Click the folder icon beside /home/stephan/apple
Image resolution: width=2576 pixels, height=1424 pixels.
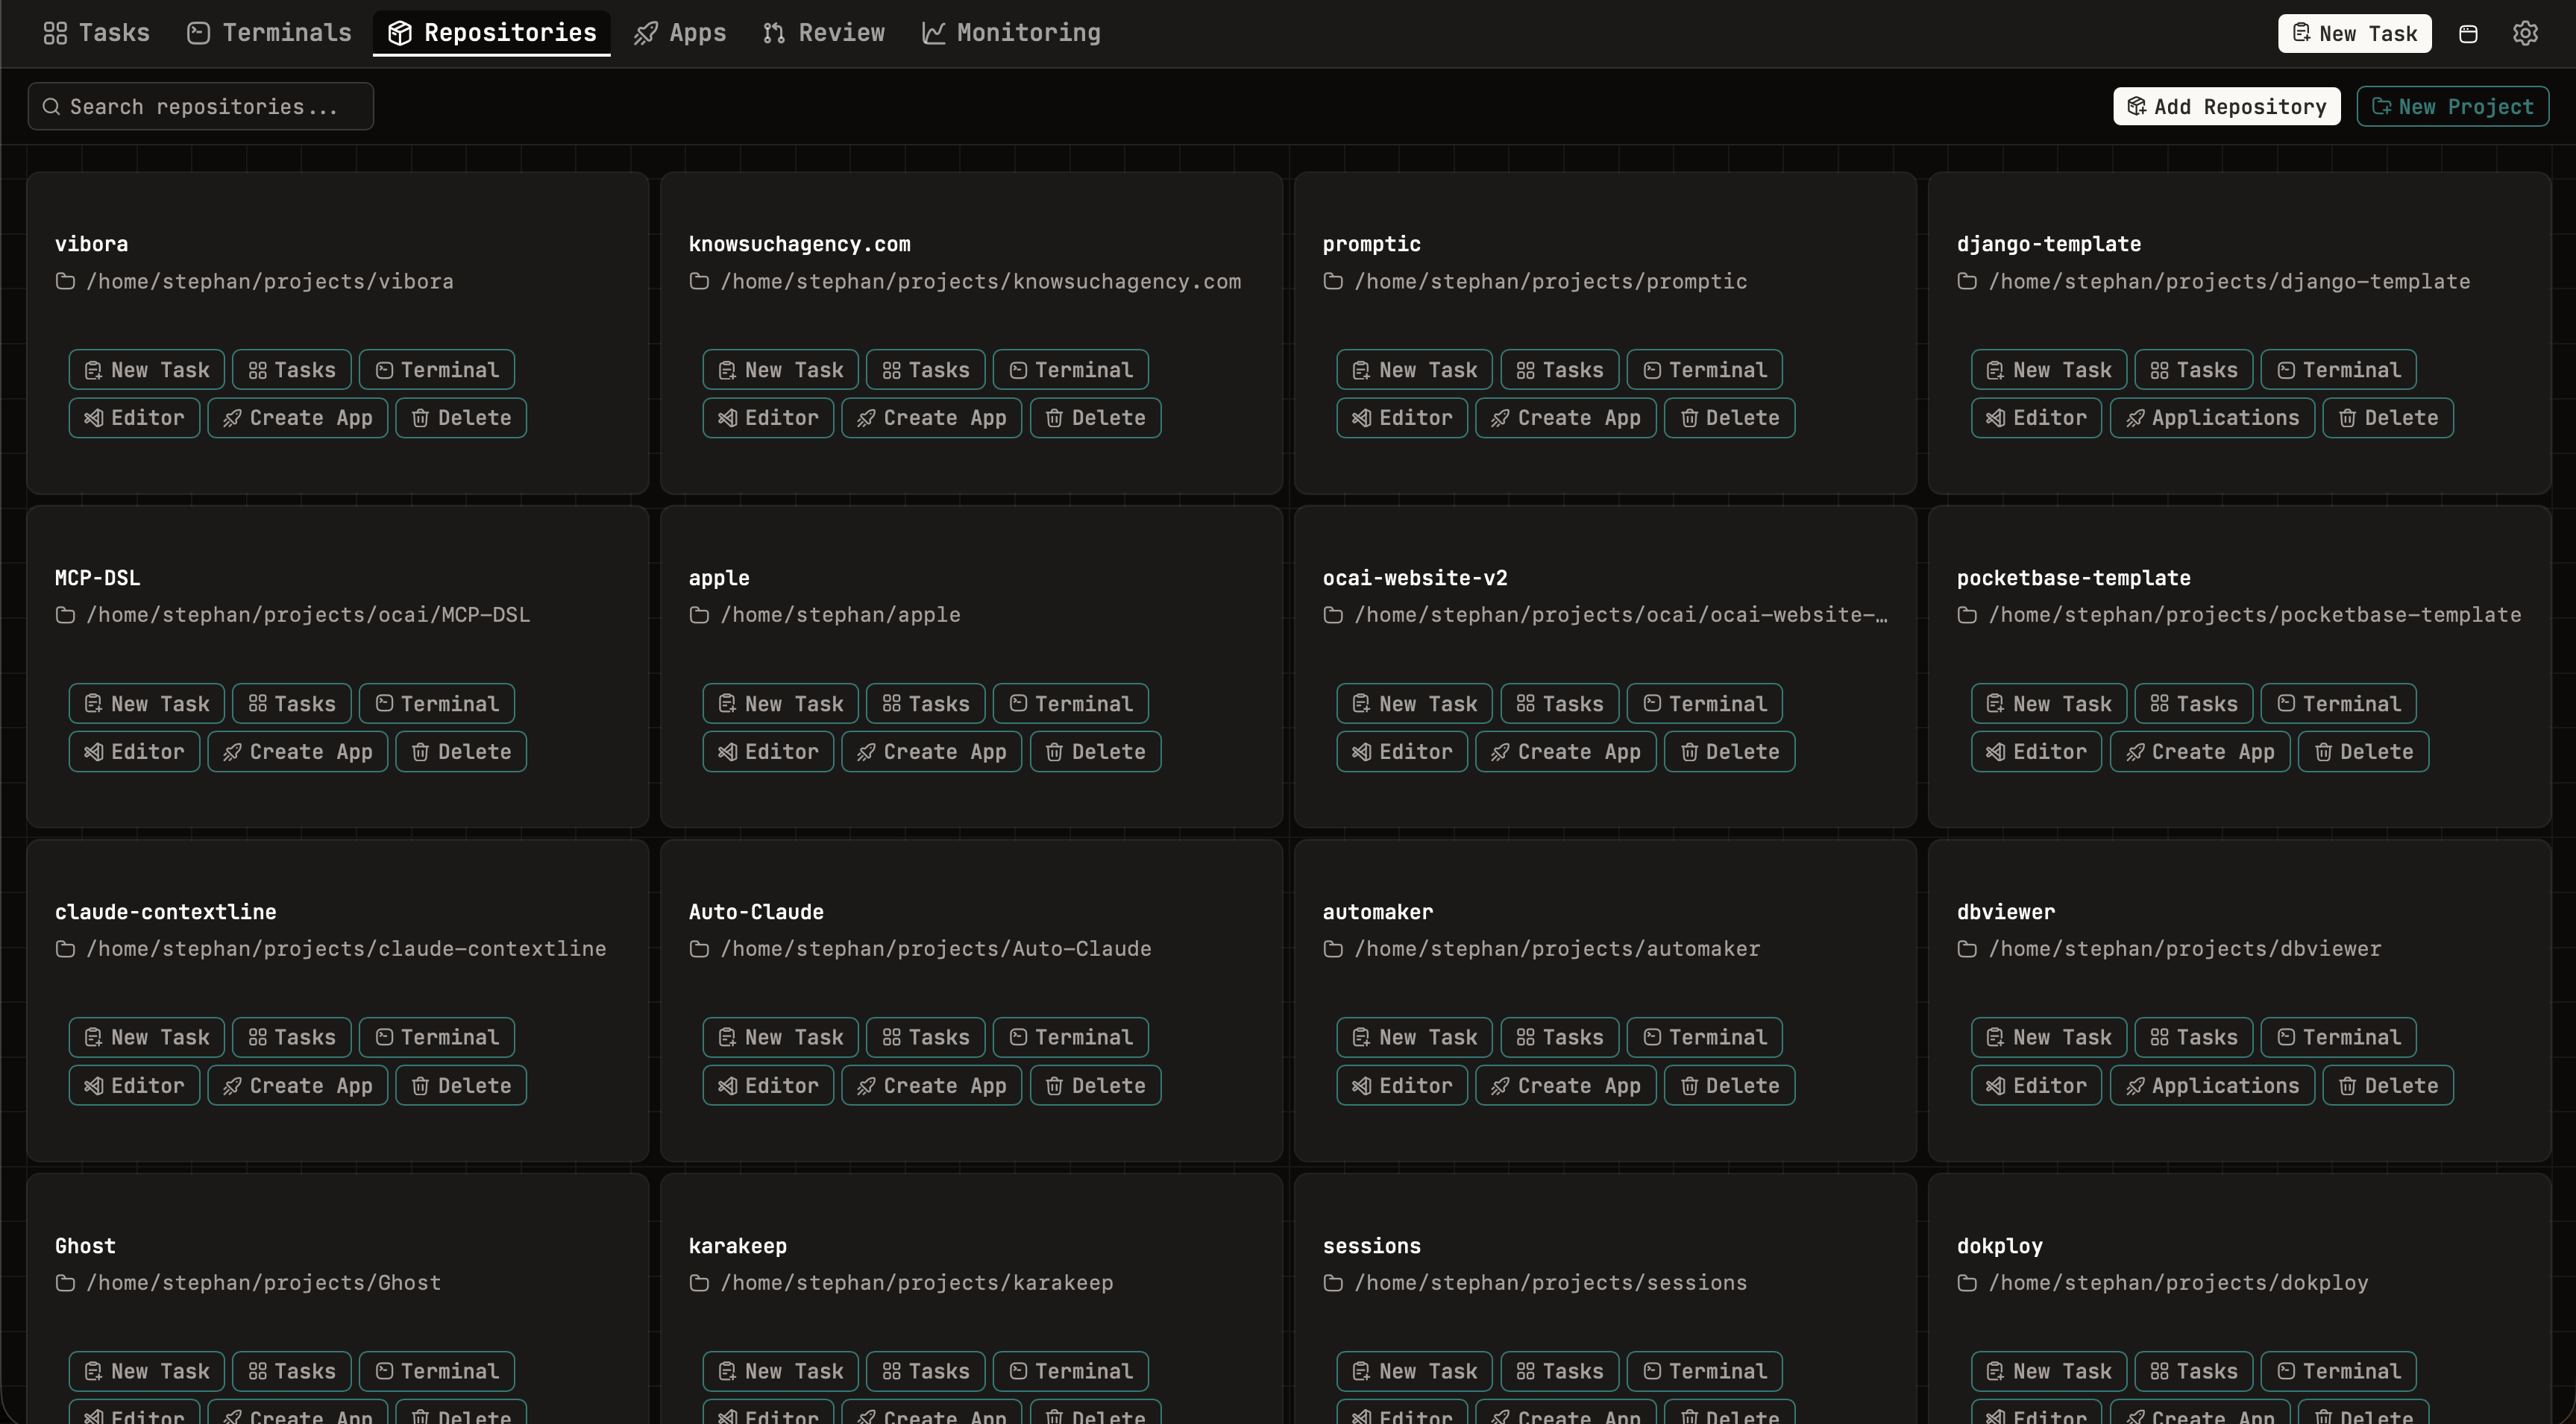[x=699, y=615]
